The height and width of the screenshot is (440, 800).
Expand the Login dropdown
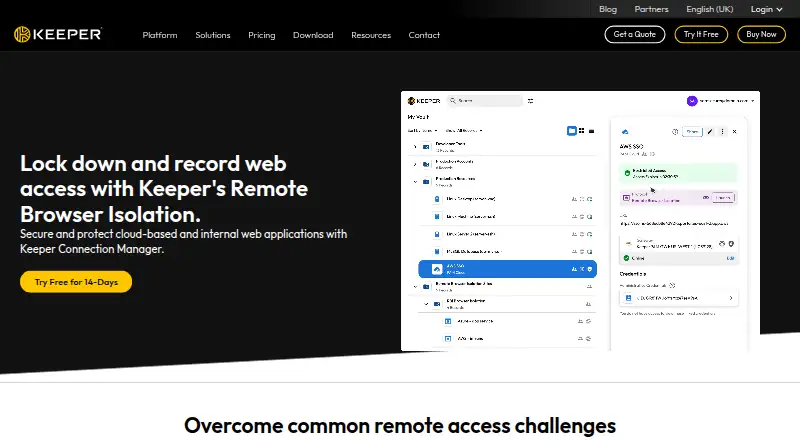766,9
